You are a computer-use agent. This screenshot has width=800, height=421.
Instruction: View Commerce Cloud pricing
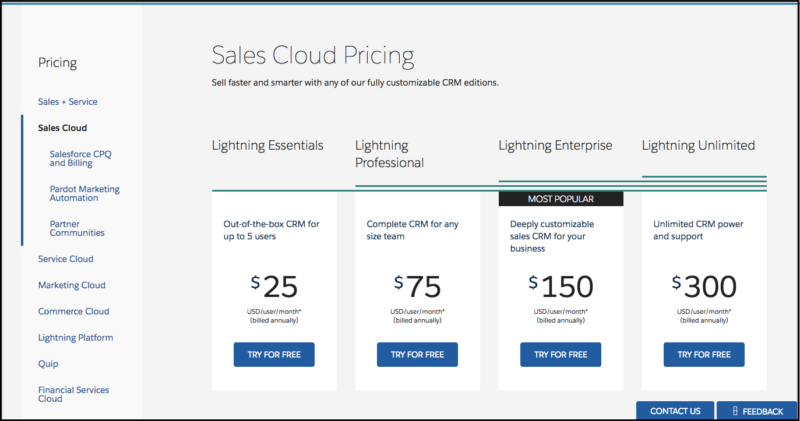tap(73, 311)
